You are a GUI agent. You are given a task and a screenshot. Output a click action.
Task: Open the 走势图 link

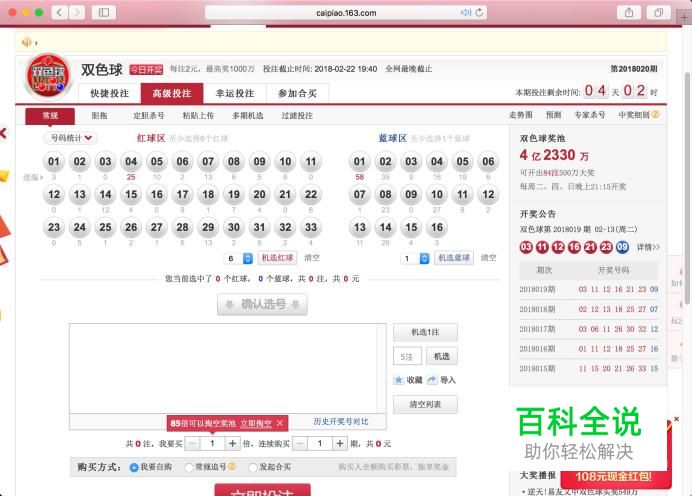(x=521, y=115)
